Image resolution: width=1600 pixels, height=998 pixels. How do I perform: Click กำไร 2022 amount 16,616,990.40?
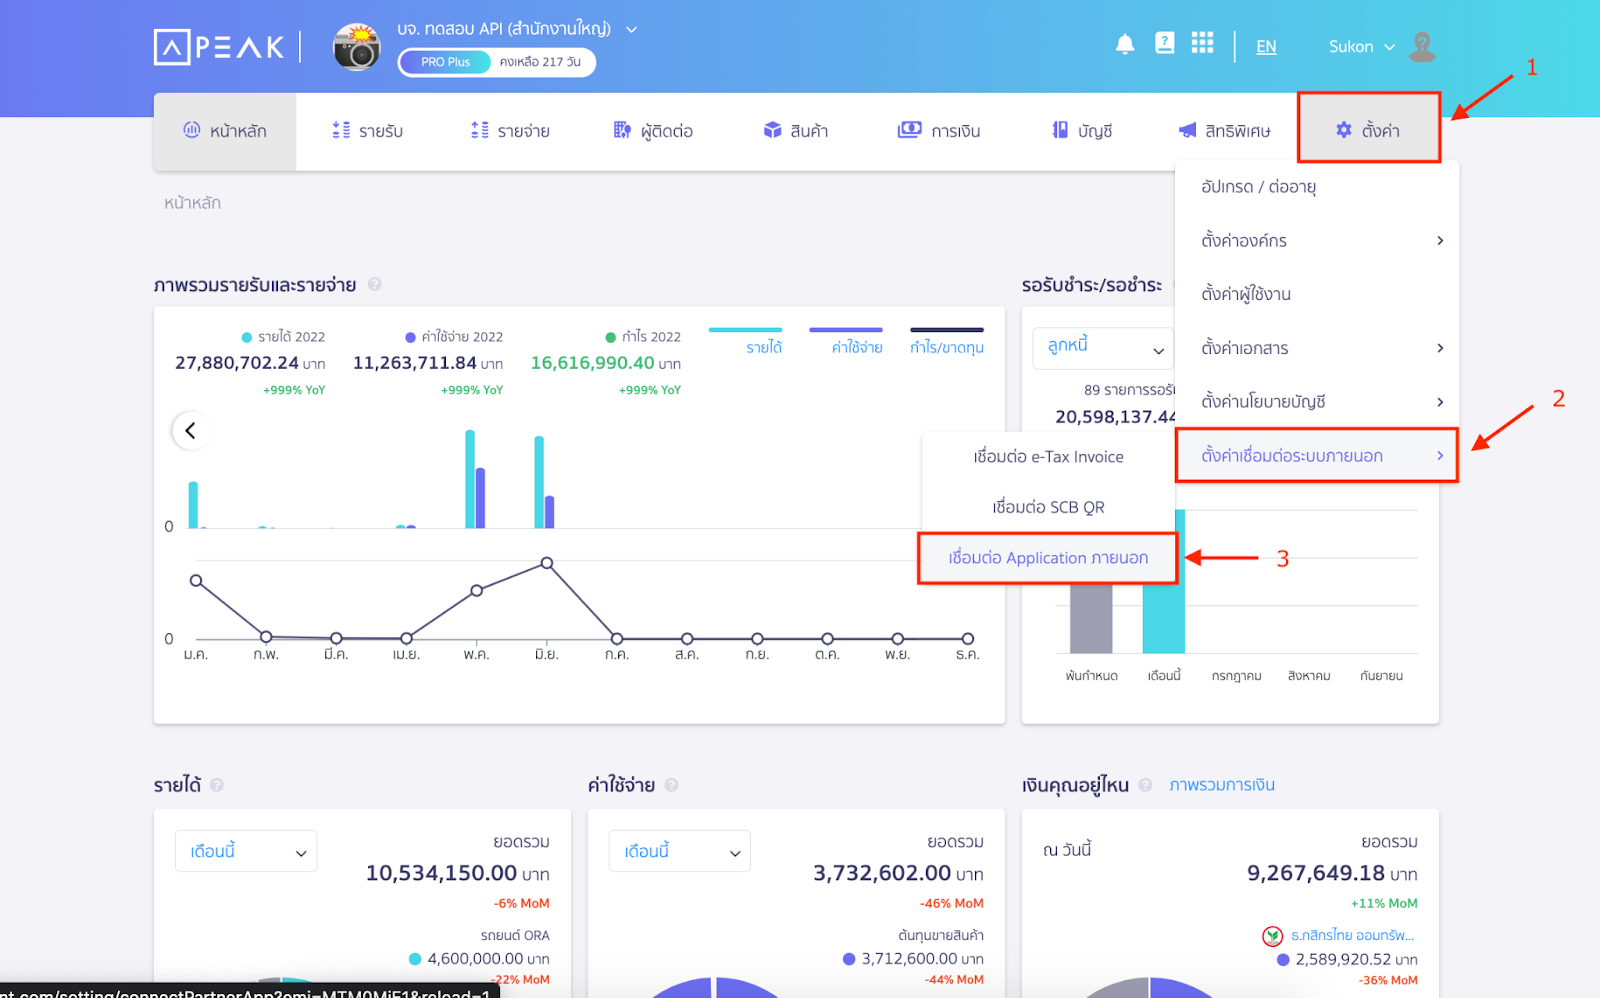pyautogui.click(x=592, y=363)
